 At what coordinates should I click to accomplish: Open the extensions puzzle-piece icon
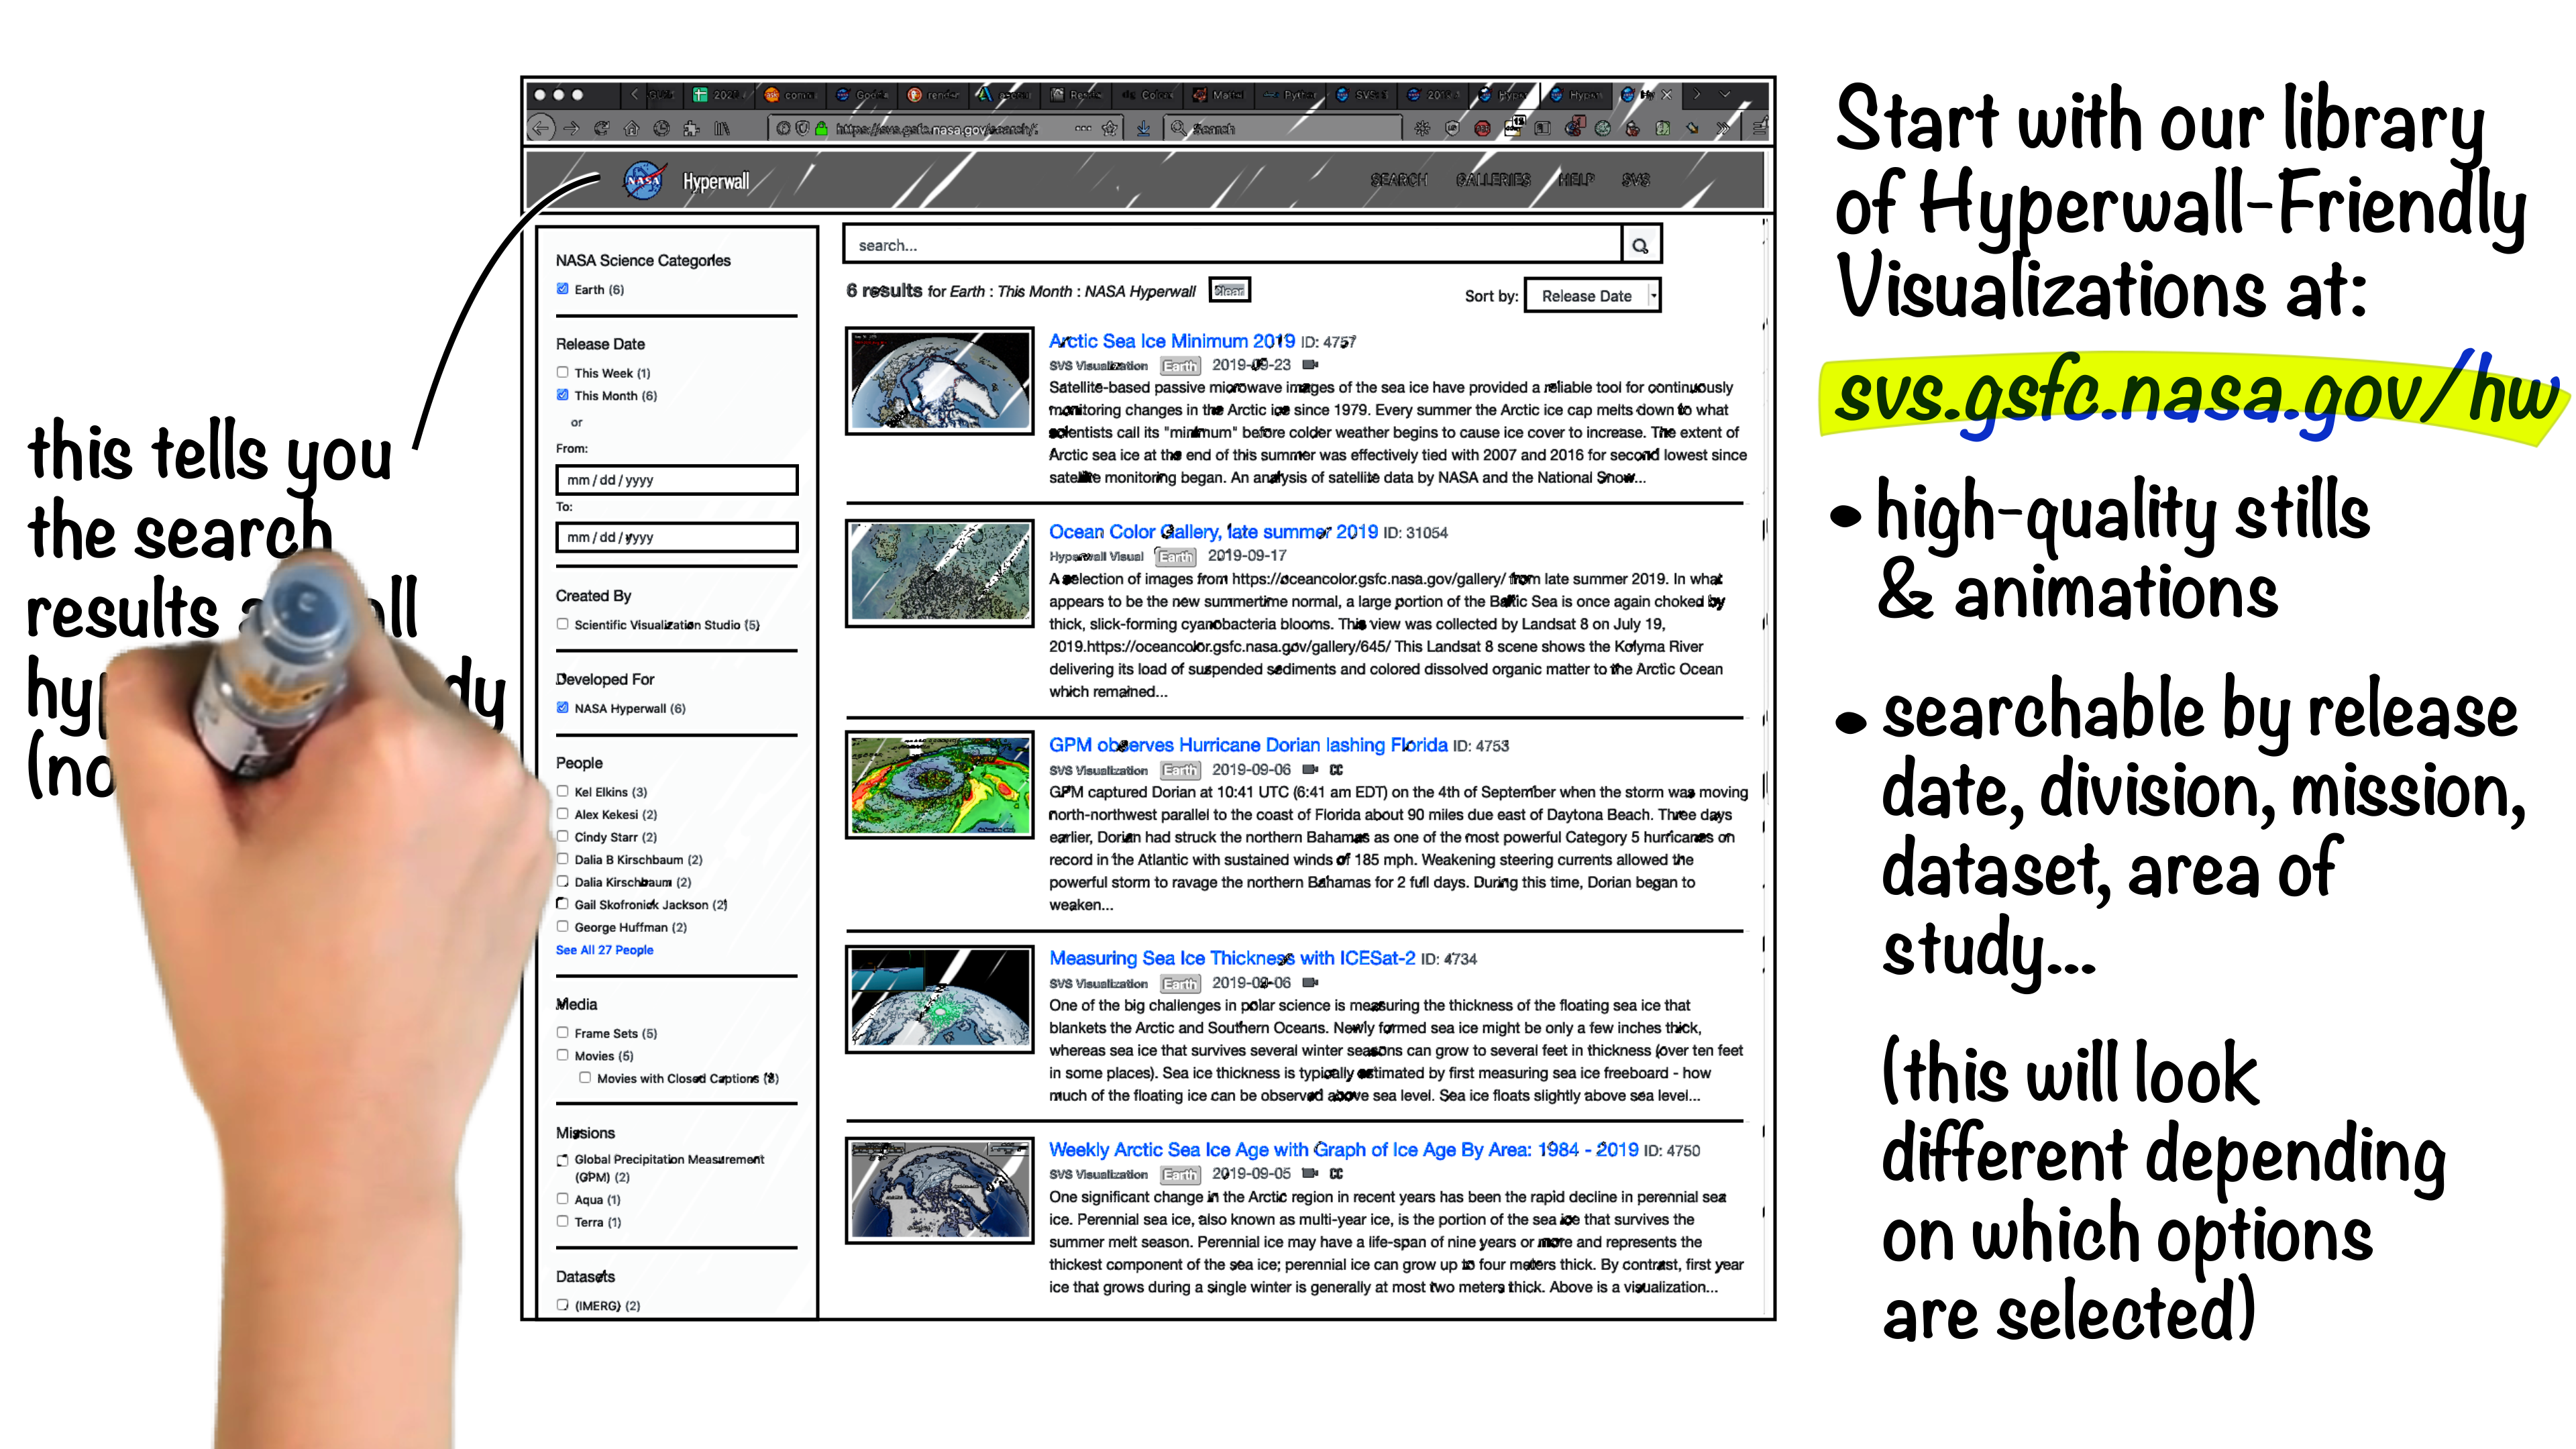click(x=691, y=128)
